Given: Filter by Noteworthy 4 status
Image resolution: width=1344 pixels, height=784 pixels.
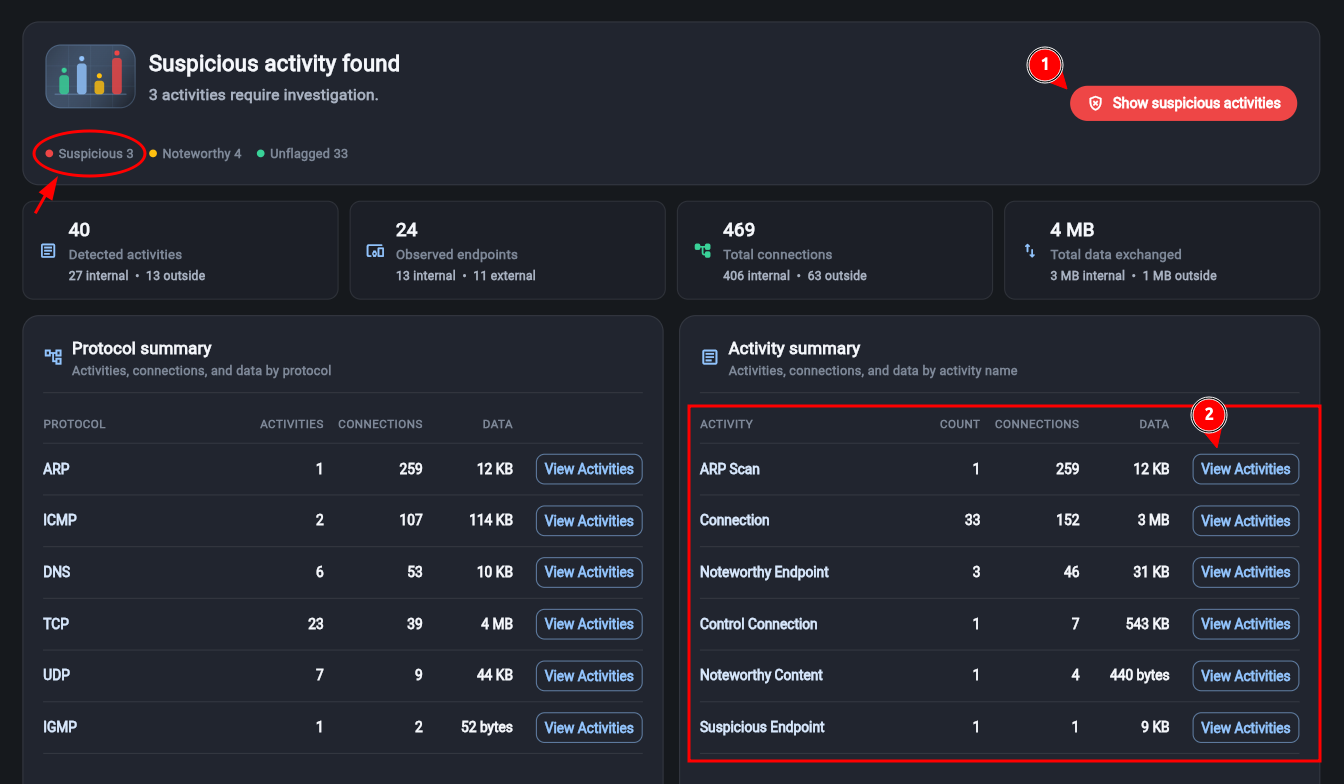Looking at the screenshot, I should 195,154.
